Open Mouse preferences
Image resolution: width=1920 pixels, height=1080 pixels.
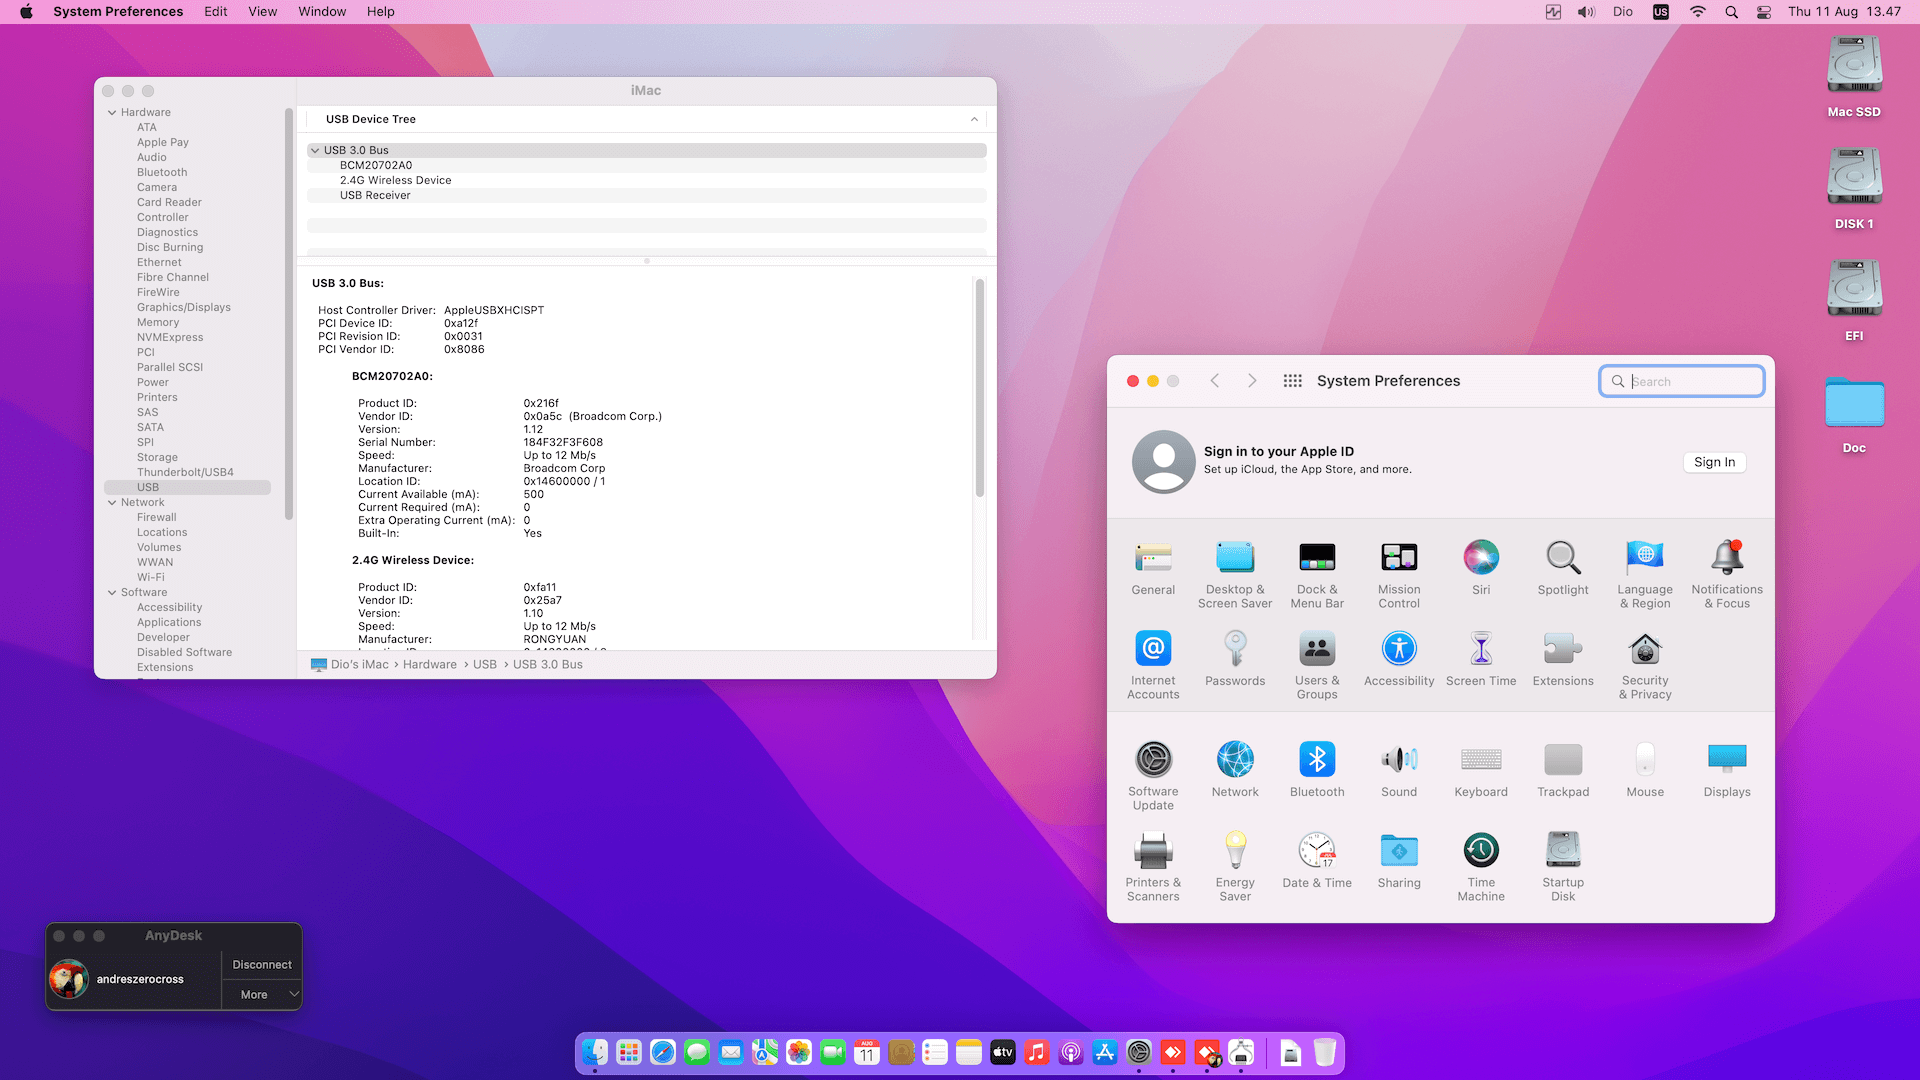tap(1645, 770)
